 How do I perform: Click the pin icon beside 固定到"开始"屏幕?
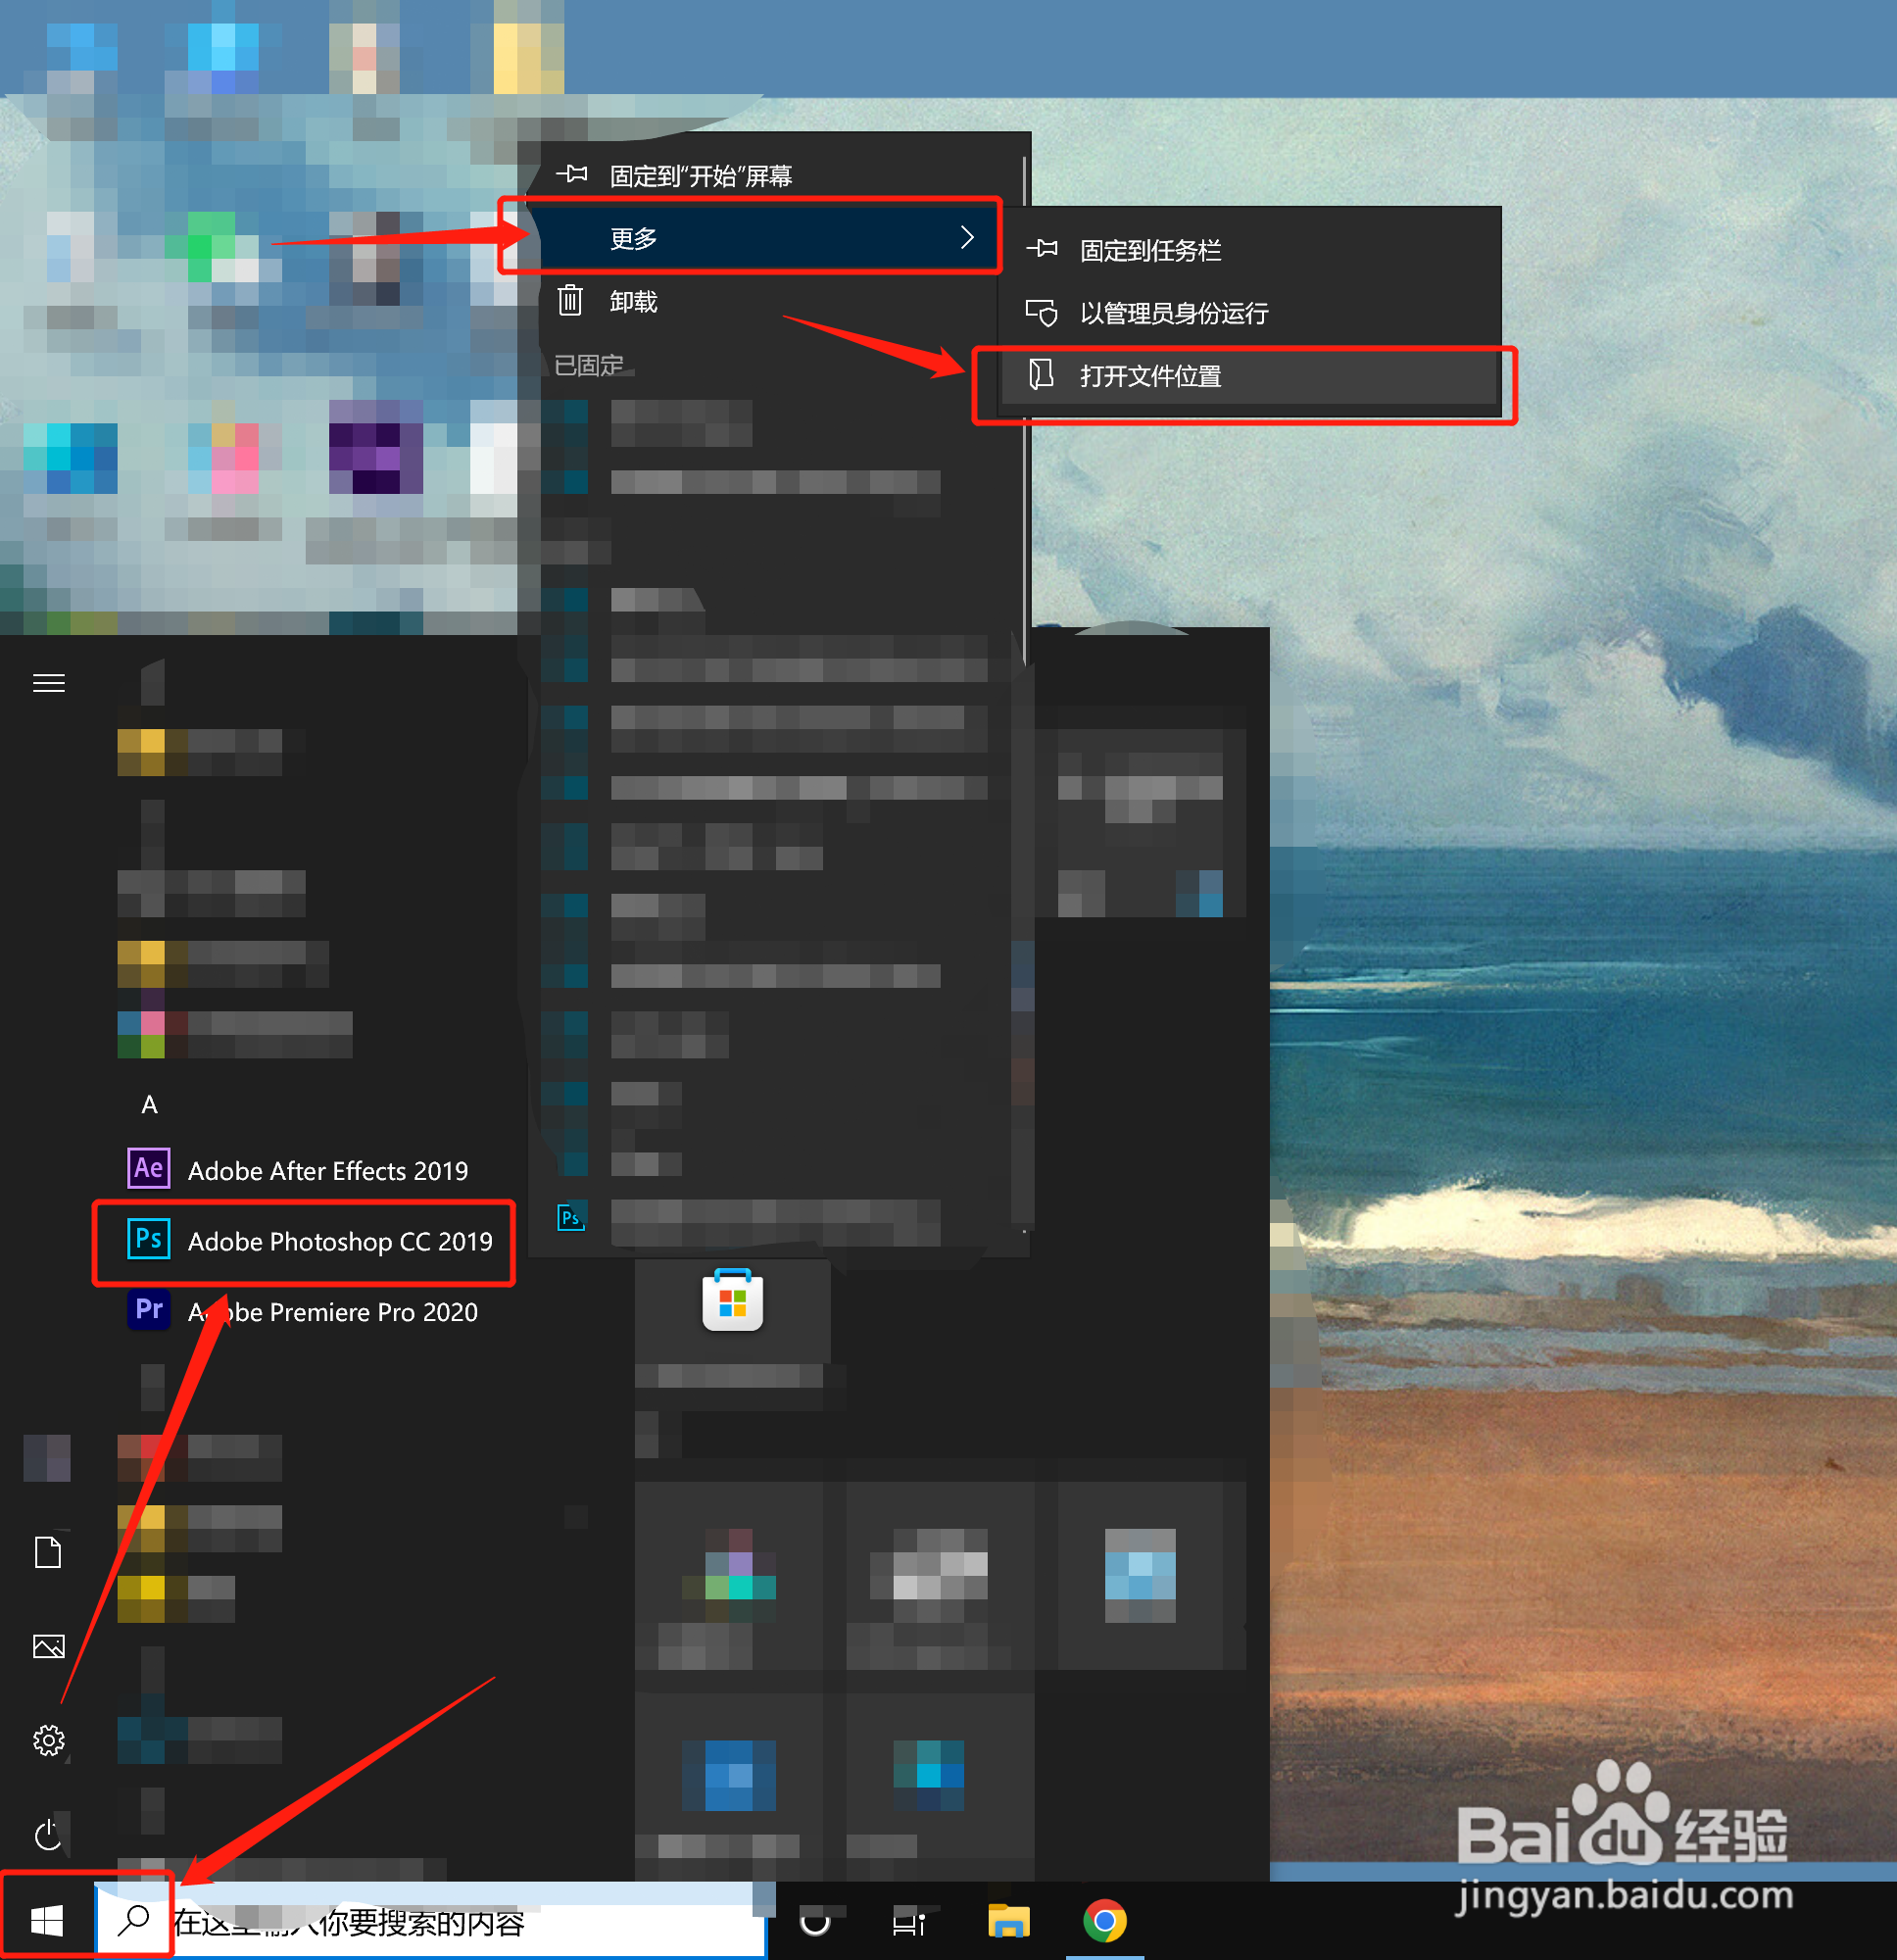[571, 174]
